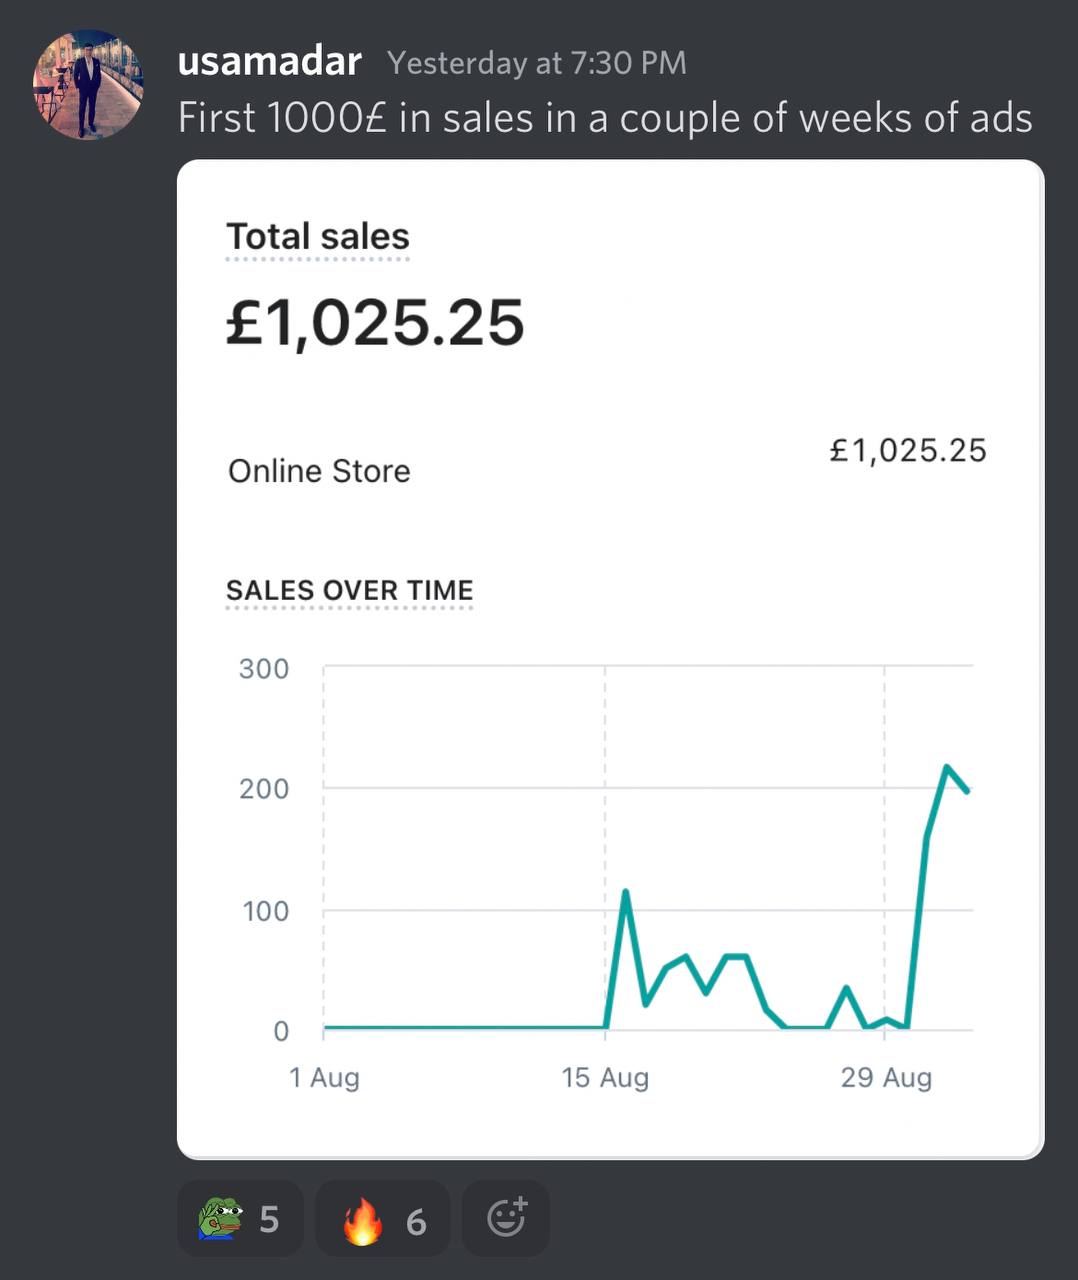Image resolution: width=1078 pixels, height=1280 pixels.
Task: Click the usamadar username
Action: pyautogui.click(x=269, y=62)
